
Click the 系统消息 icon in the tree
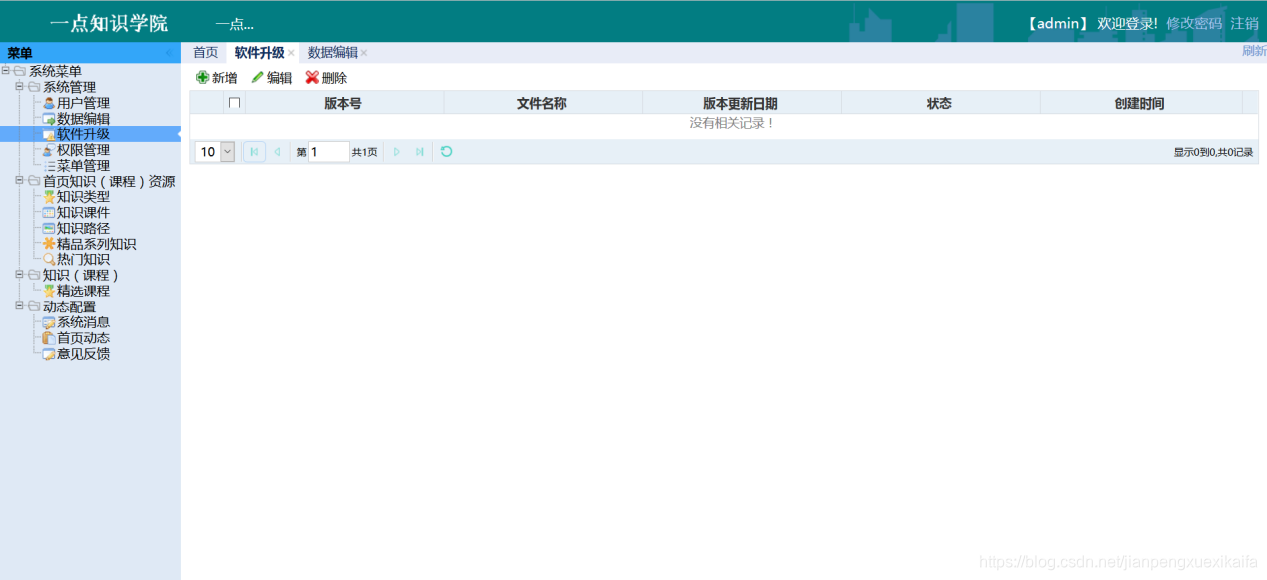49,322
